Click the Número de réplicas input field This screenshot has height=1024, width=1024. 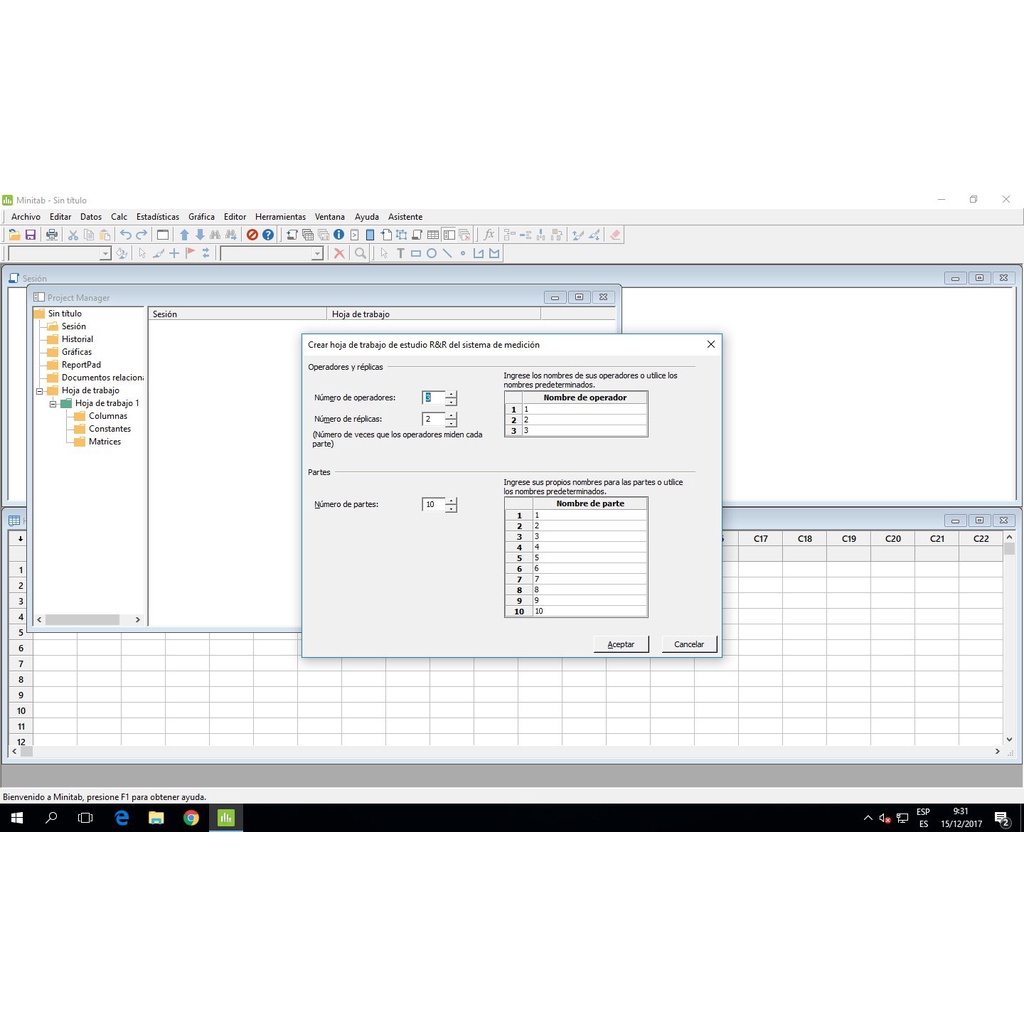pyautogui.click(x=433, y=419)
